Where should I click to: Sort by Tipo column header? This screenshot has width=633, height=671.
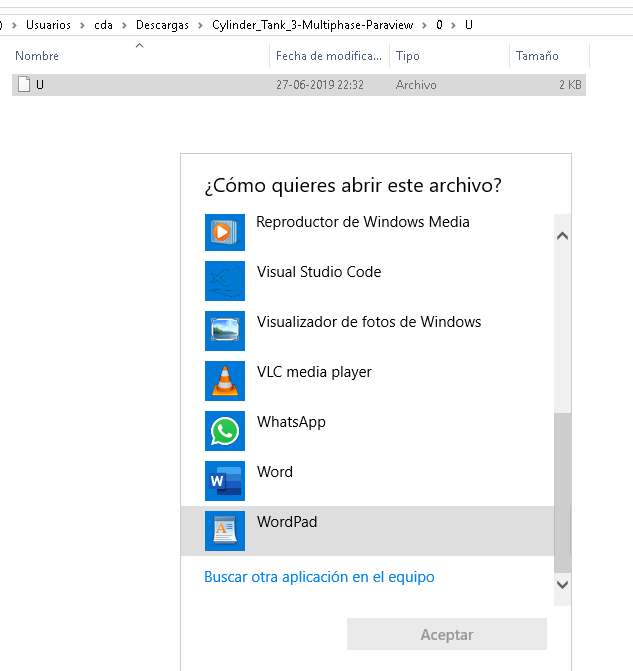407,56
